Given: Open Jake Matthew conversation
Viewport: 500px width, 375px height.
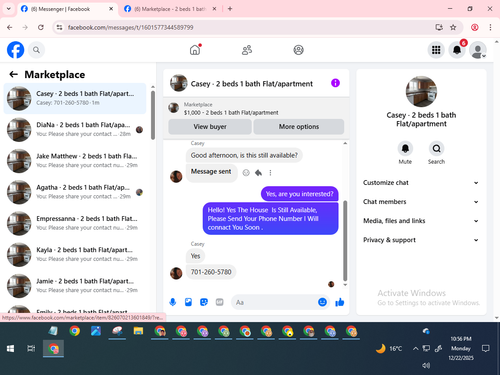Looking at the screenshot, I should pos(75,161).
